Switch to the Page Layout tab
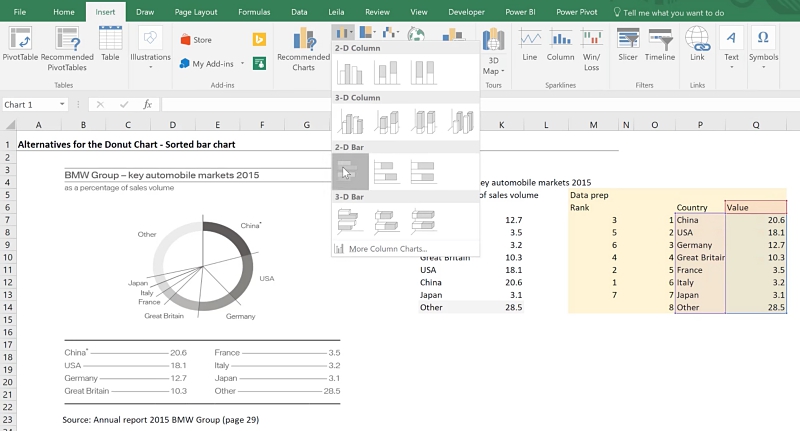The width and height of the screenshot is (800, 431). pyautogui.click(x=196, y=12)
